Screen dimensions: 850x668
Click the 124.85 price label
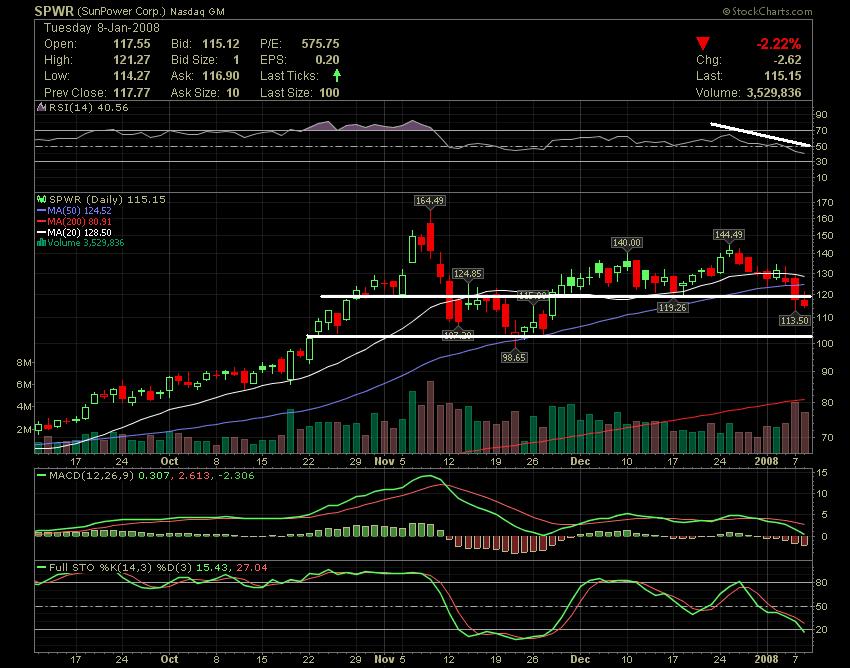tap(467, 274)
